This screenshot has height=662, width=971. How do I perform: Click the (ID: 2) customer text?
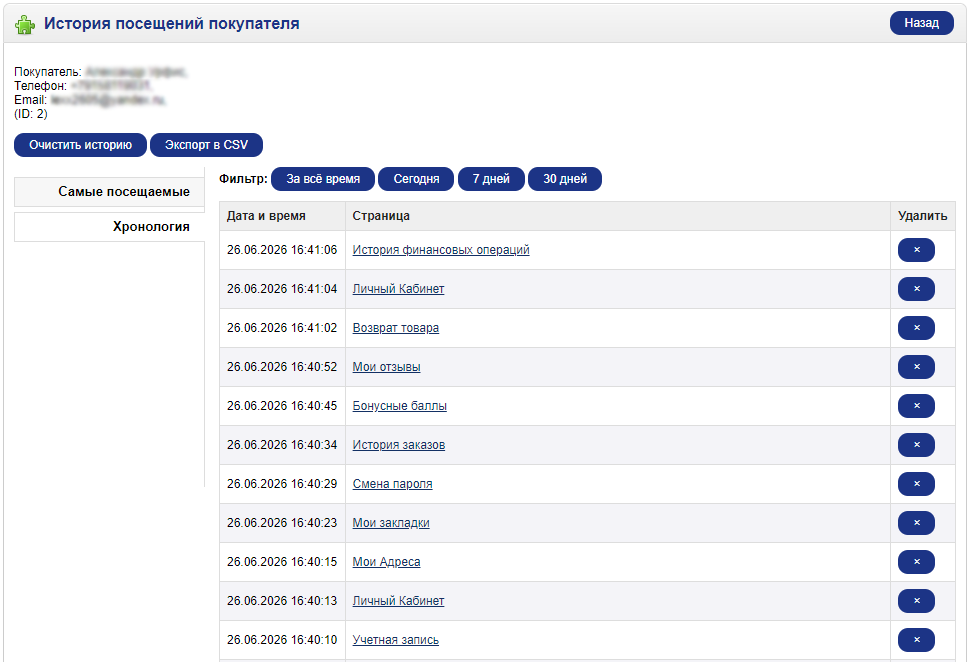[31, 115]
